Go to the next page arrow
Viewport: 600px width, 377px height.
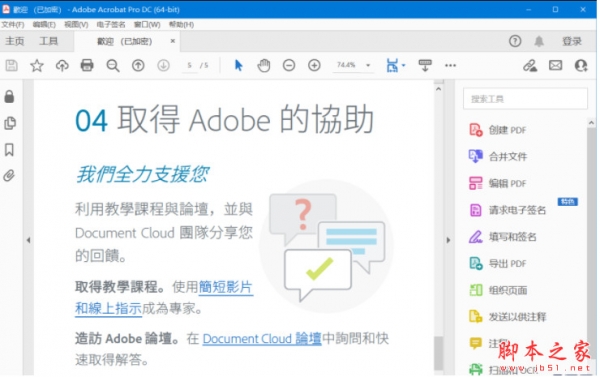coord(163,65)
